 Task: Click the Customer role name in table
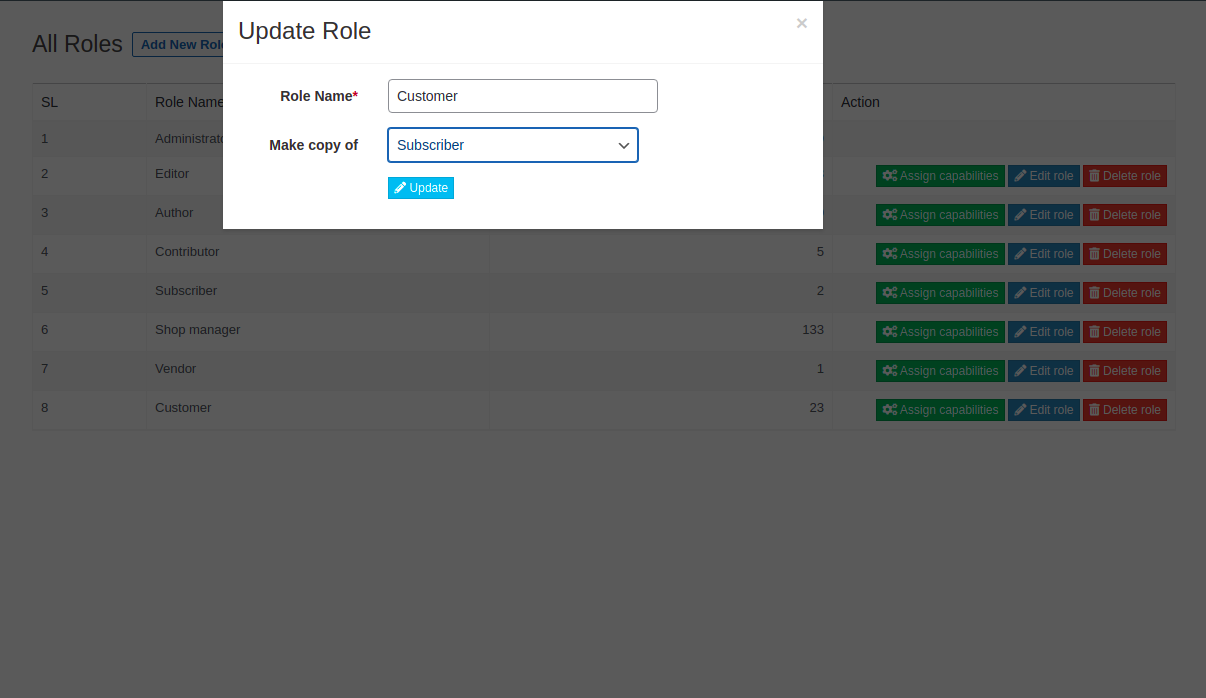point(183,408)
